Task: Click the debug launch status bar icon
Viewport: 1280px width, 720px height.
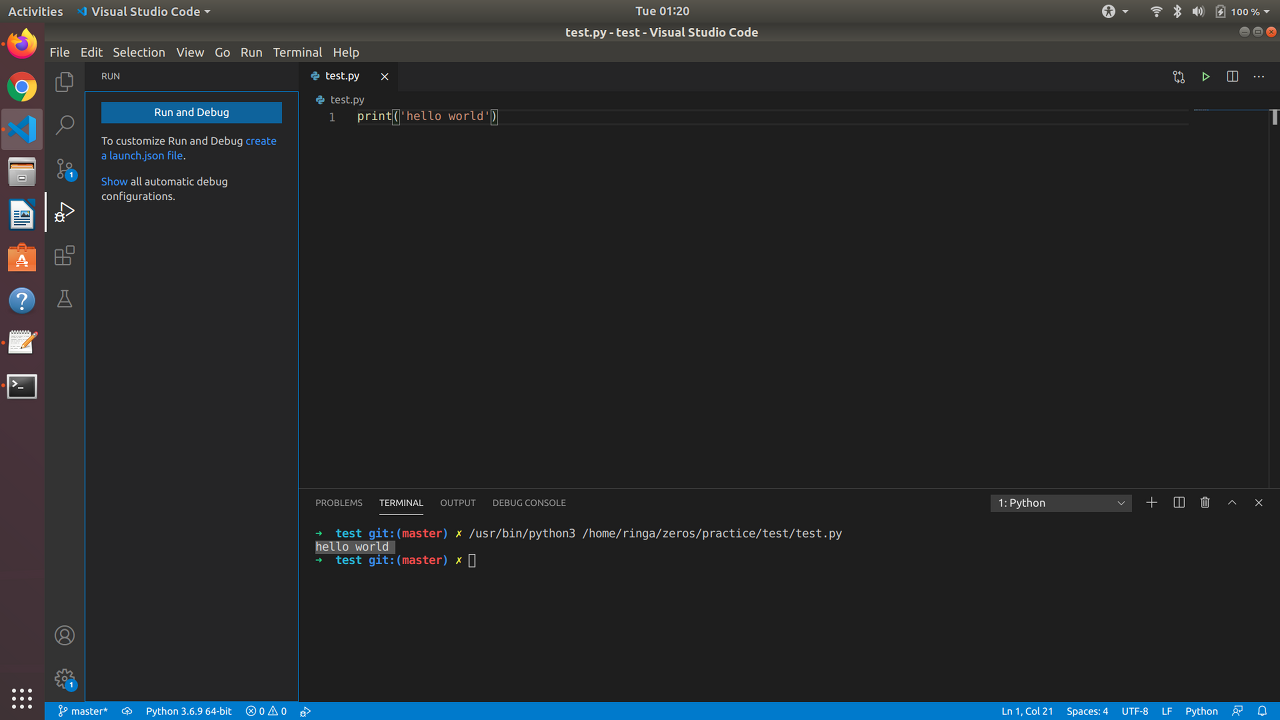Action: point(306,711)
